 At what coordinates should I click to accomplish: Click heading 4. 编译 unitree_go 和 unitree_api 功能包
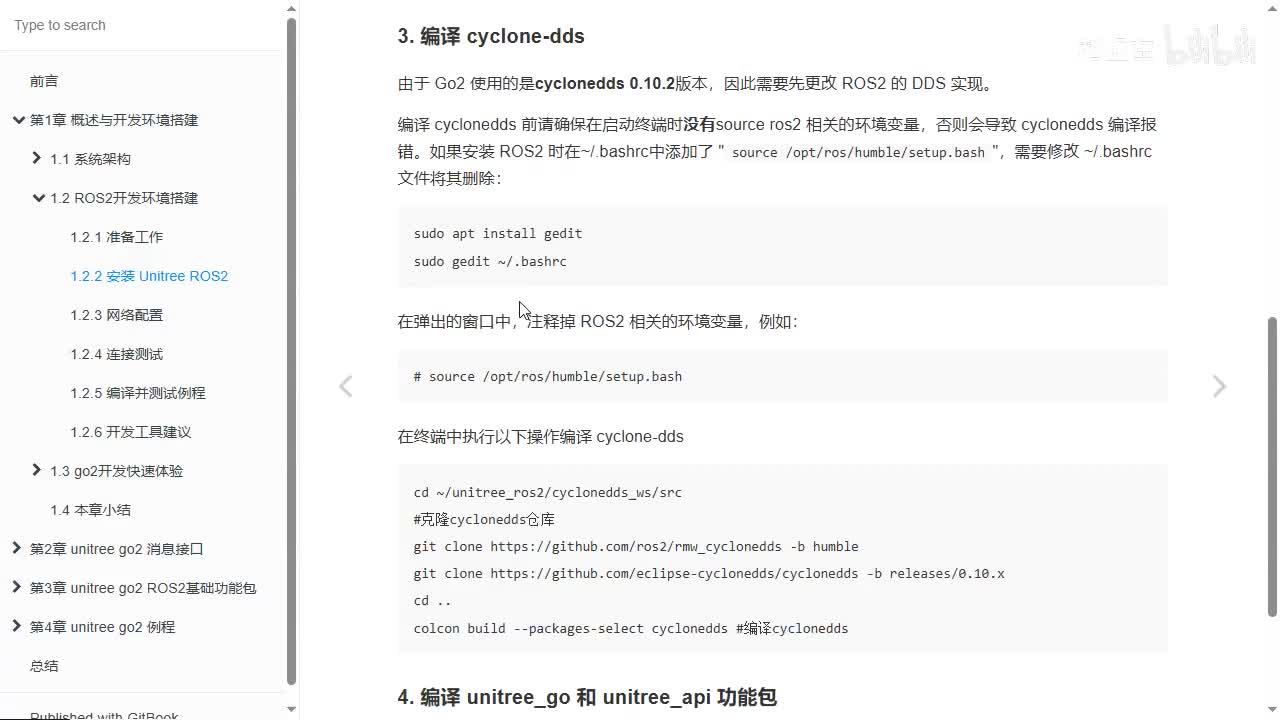(587, 697)
